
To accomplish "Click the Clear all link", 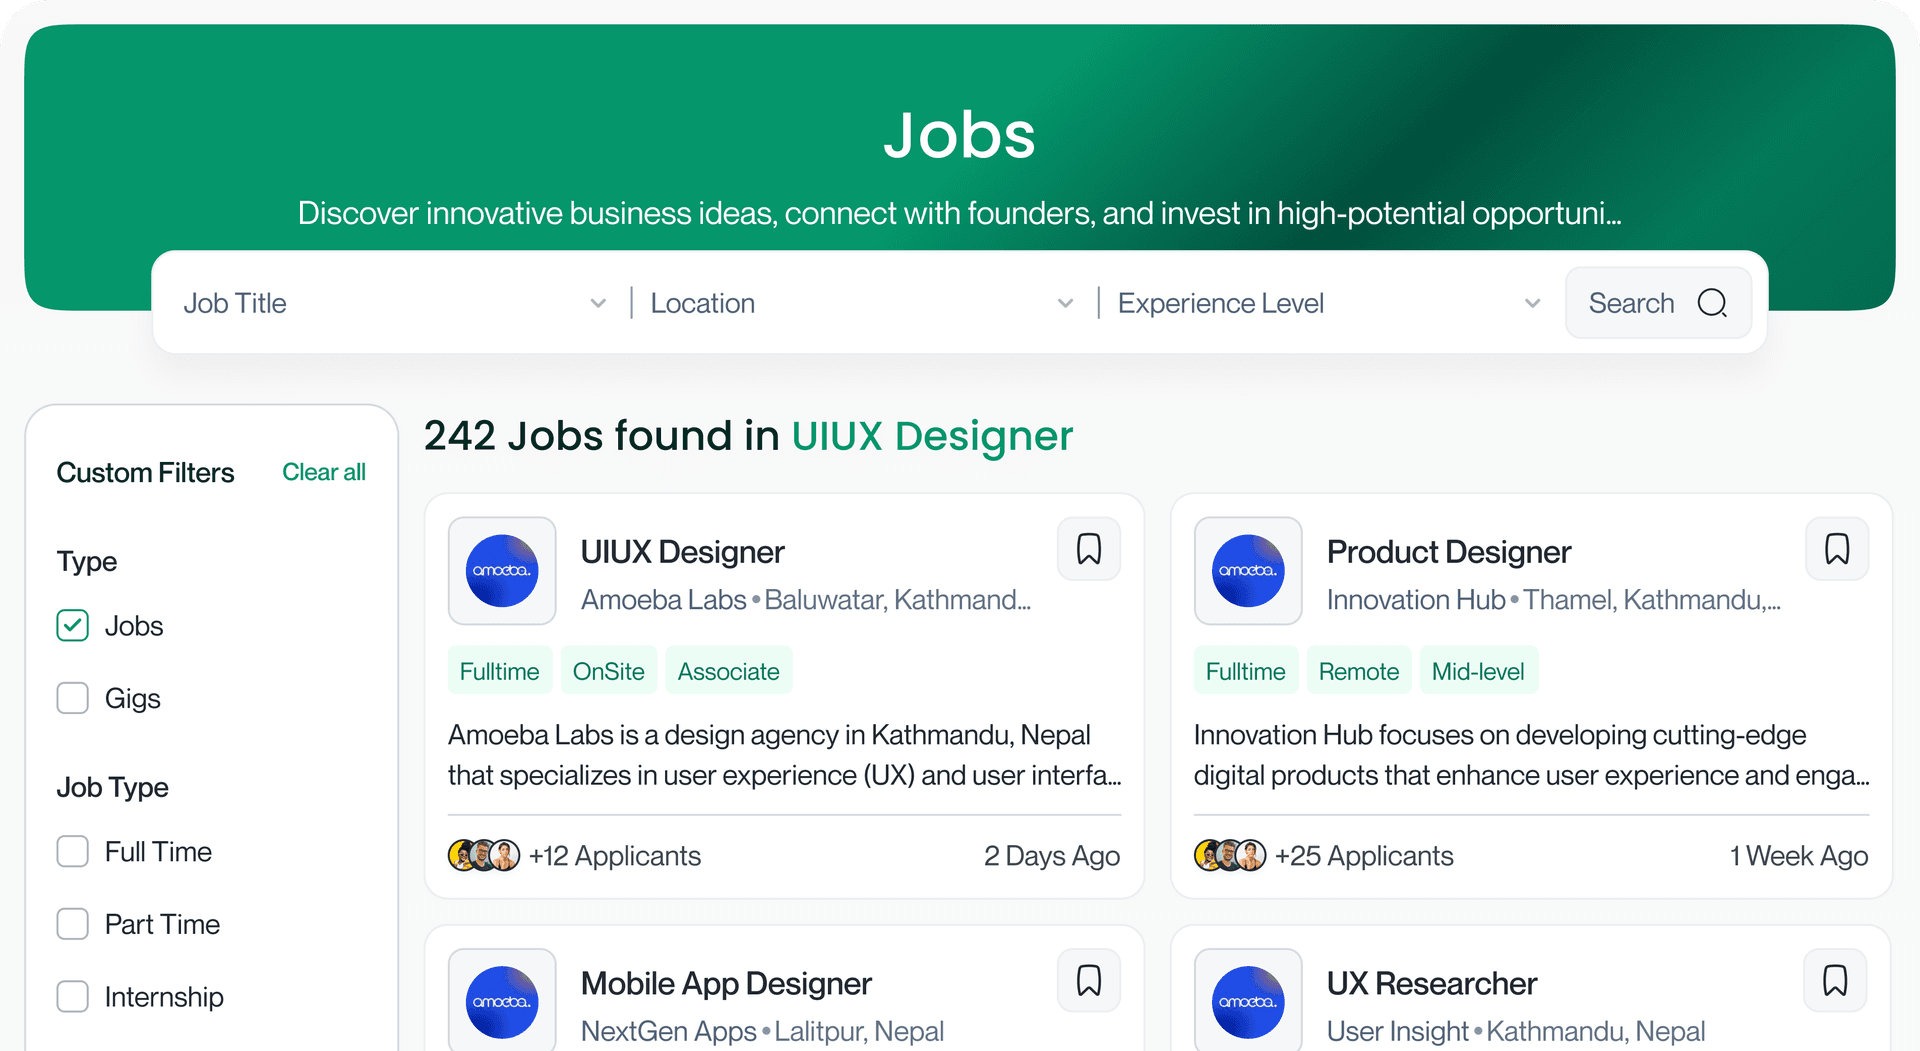I will (323, 472).
